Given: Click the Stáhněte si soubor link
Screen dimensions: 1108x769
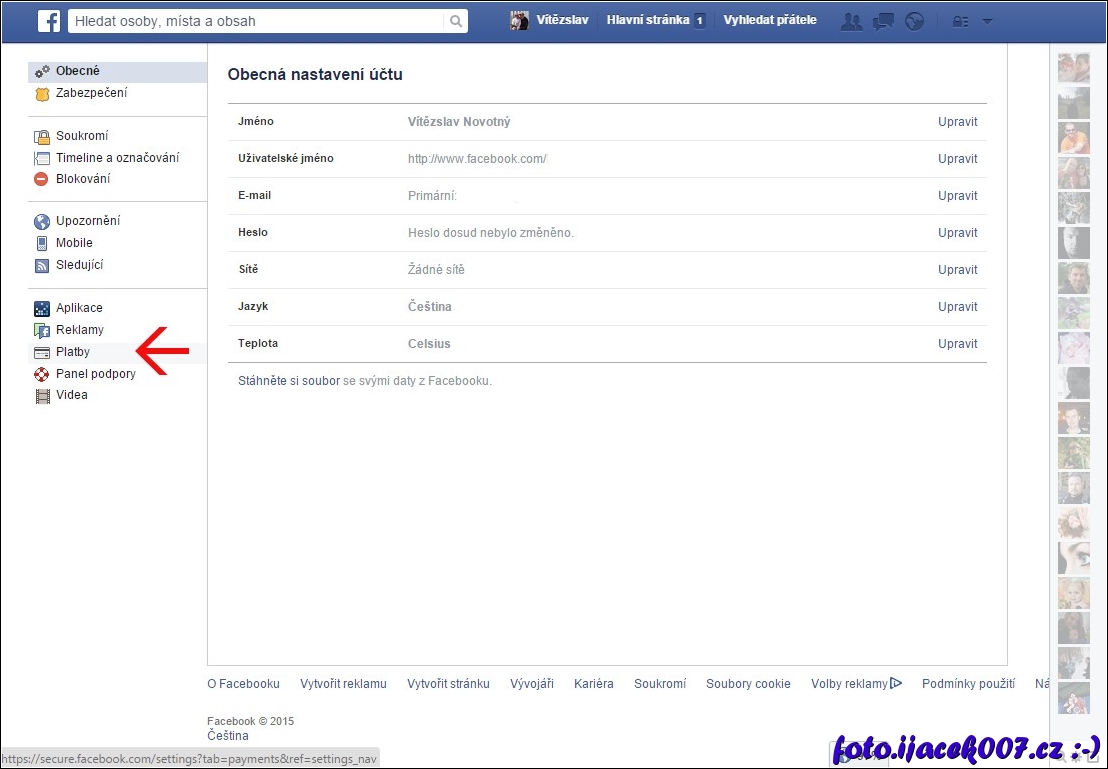Looking at the screenshot, I should (288, 381).
